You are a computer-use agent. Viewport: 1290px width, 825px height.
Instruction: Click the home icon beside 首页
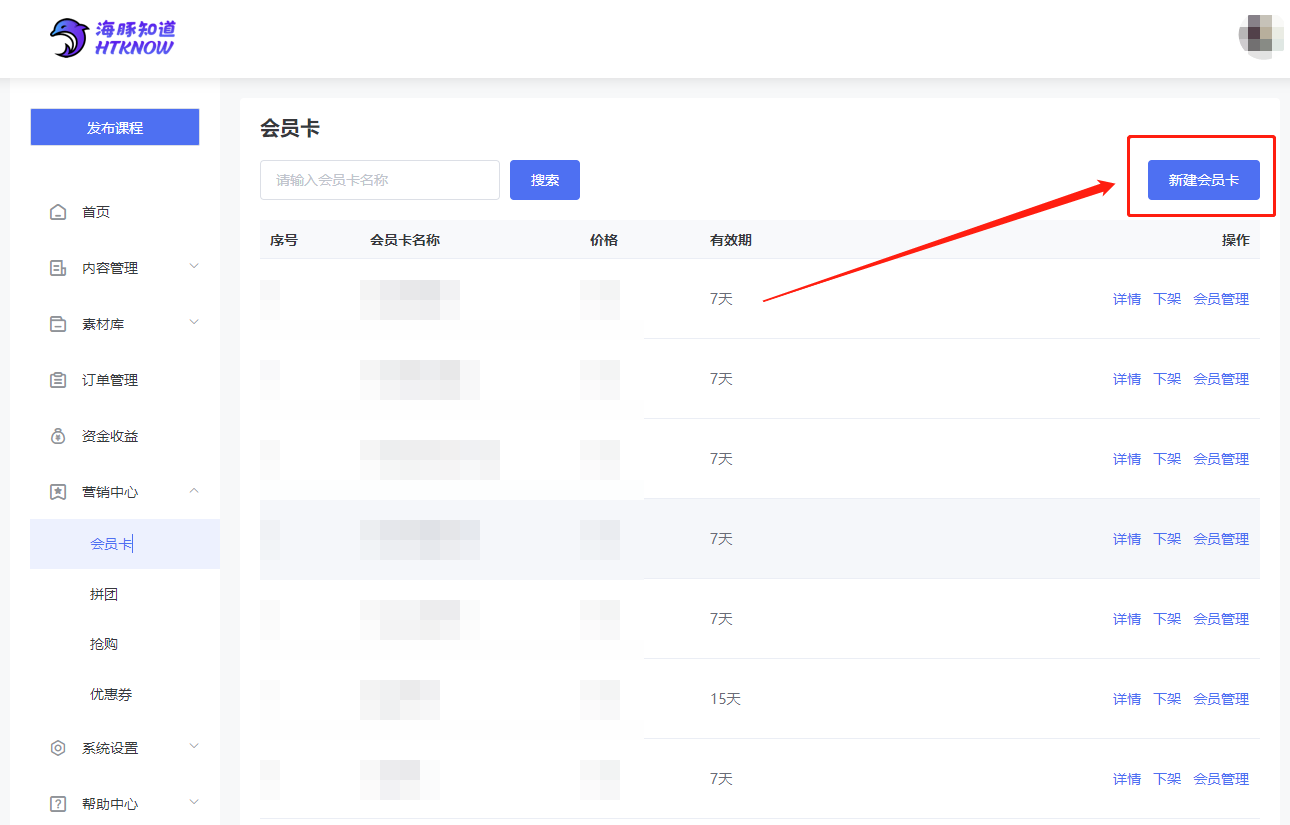(x=58, y=212)
